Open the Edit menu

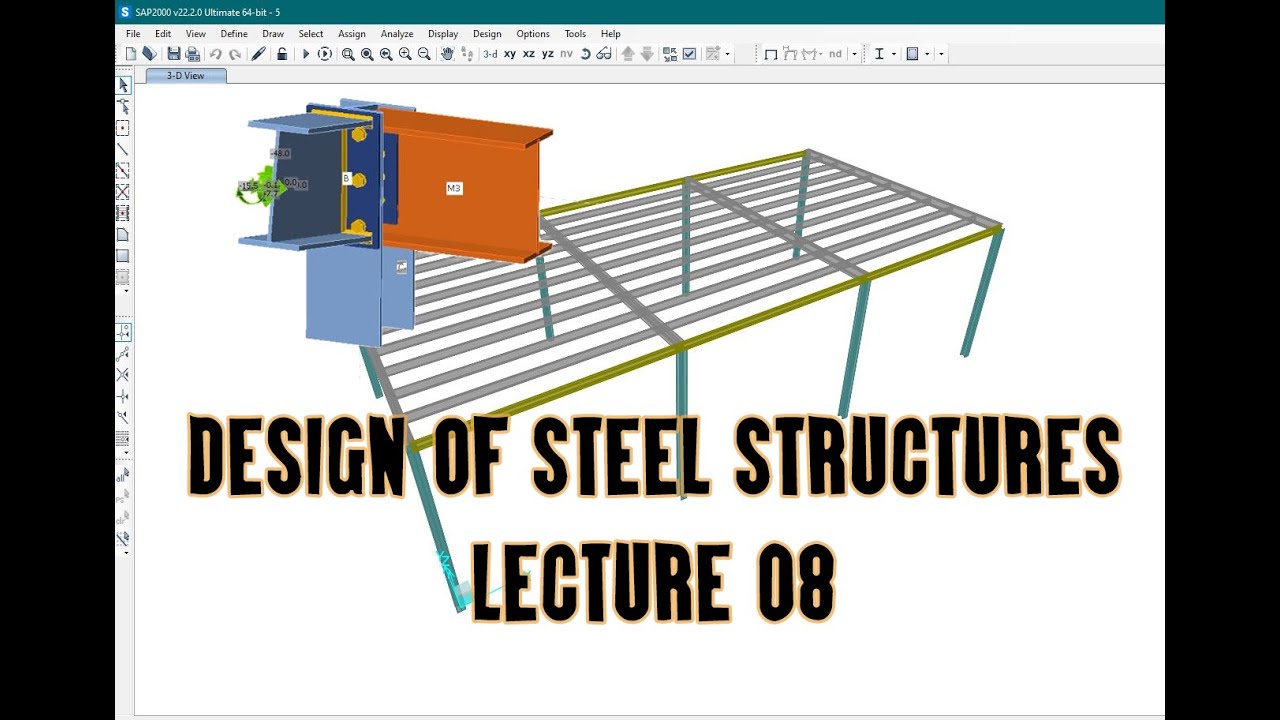coord(163,34)
